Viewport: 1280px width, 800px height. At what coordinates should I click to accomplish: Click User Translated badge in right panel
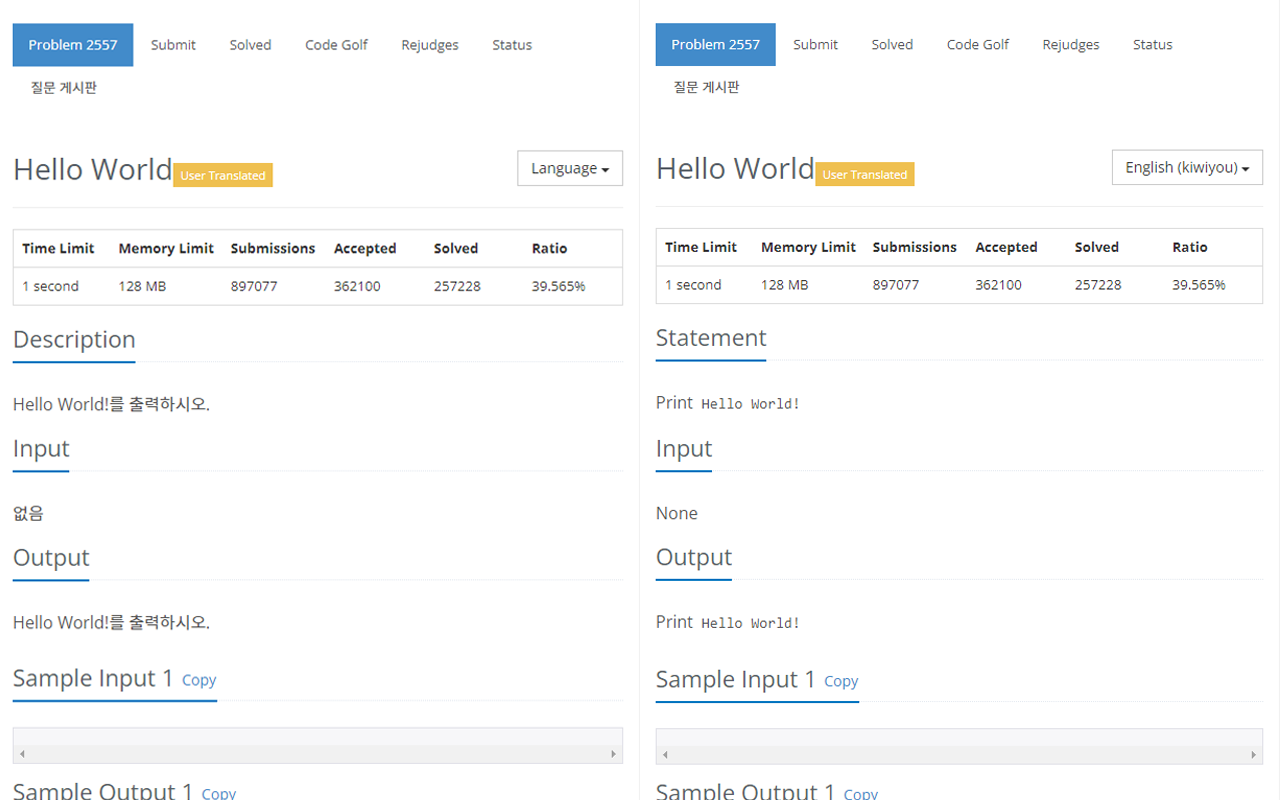(x=864, y=175)
